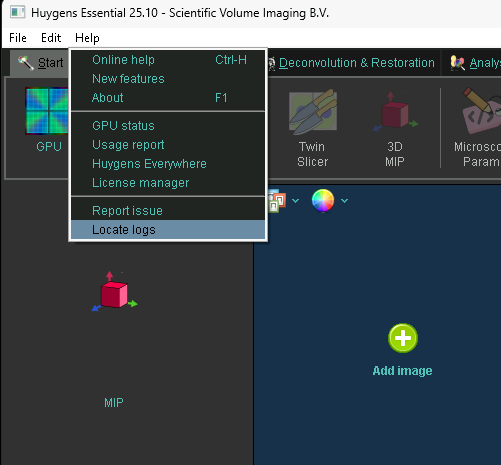Click the GPU label under the icon
Screen dimensions: 501x465
[x=49, y=147]
